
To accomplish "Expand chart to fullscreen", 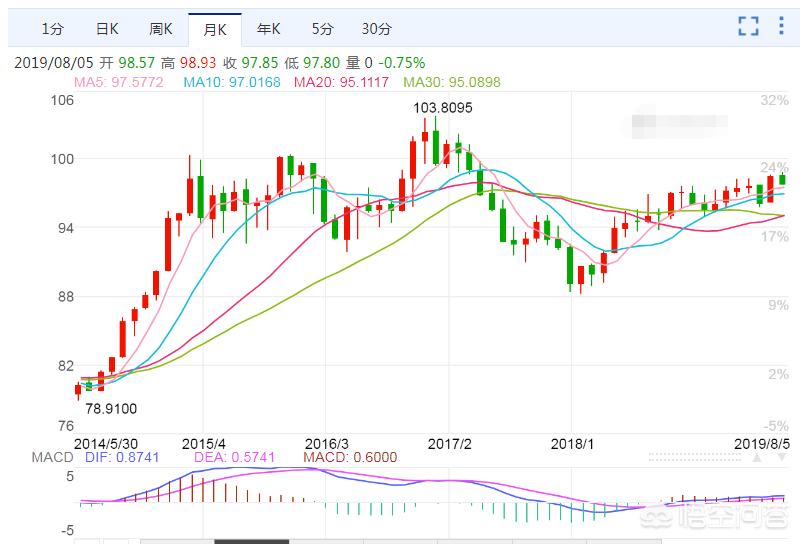I will [748, 26].
